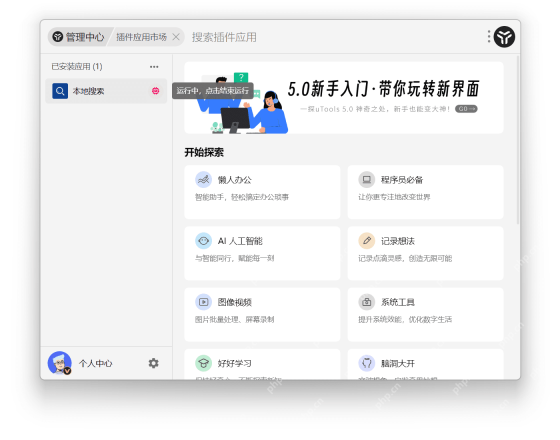Click the 程序员必备 laptop icon
560x440 pixels.
[x=366, y=180]
